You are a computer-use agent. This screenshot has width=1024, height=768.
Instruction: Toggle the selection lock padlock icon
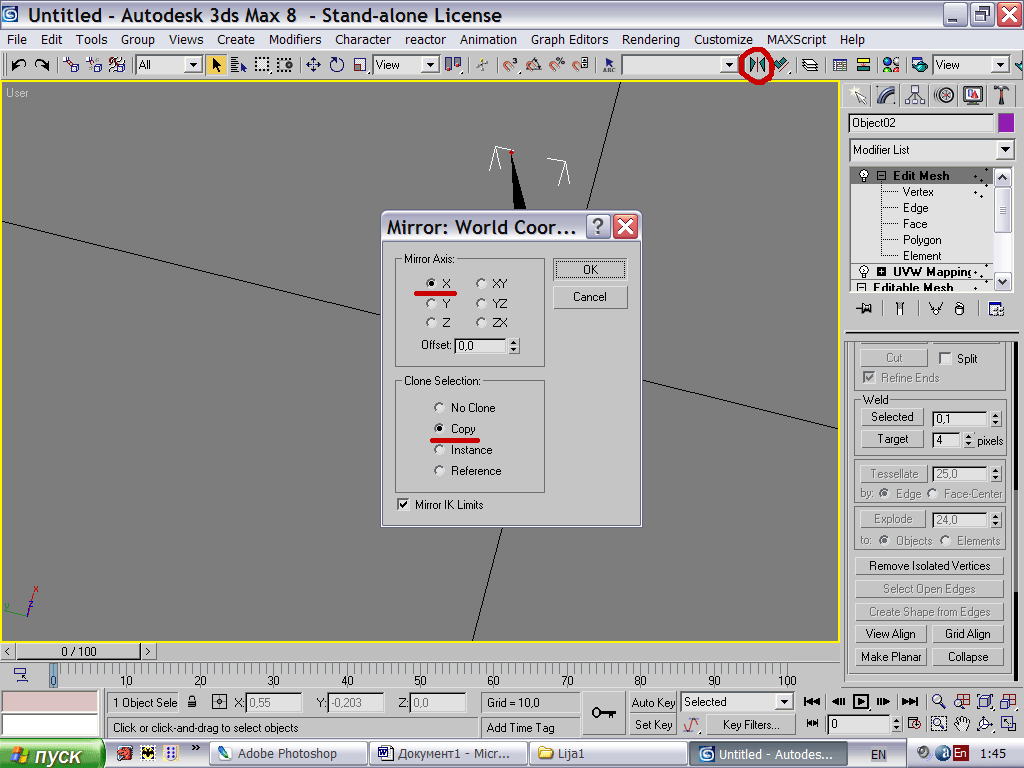(x=192, y=701)
